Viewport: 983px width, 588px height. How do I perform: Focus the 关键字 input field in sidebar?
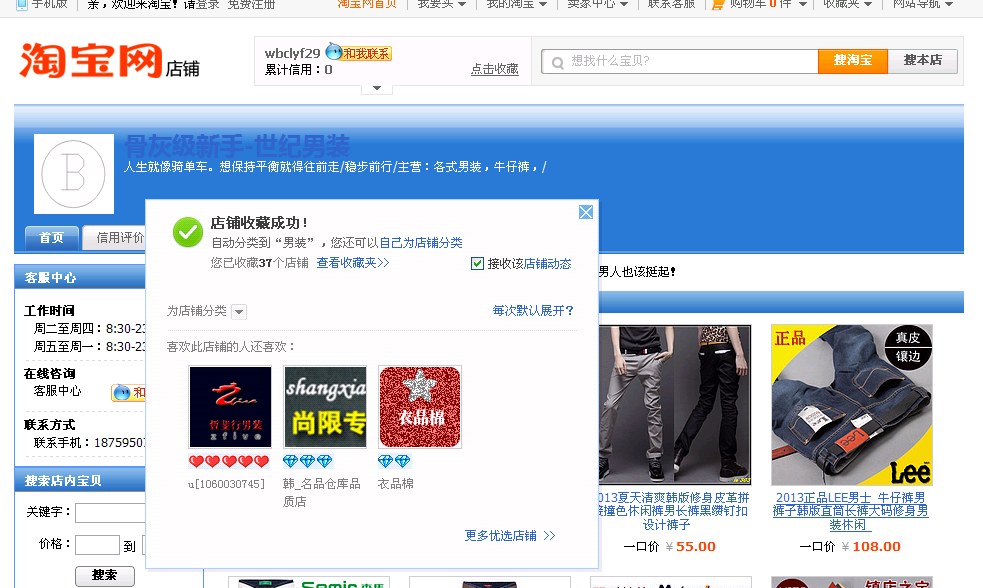110,513
